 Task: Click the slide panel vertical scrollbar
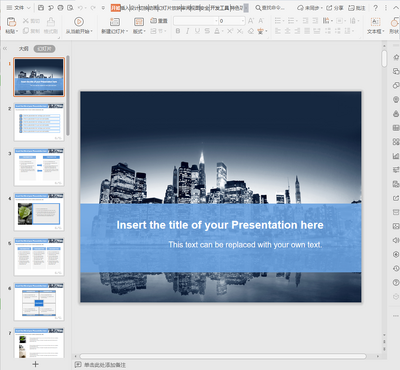pyautogui.click(x=68, y=95)
